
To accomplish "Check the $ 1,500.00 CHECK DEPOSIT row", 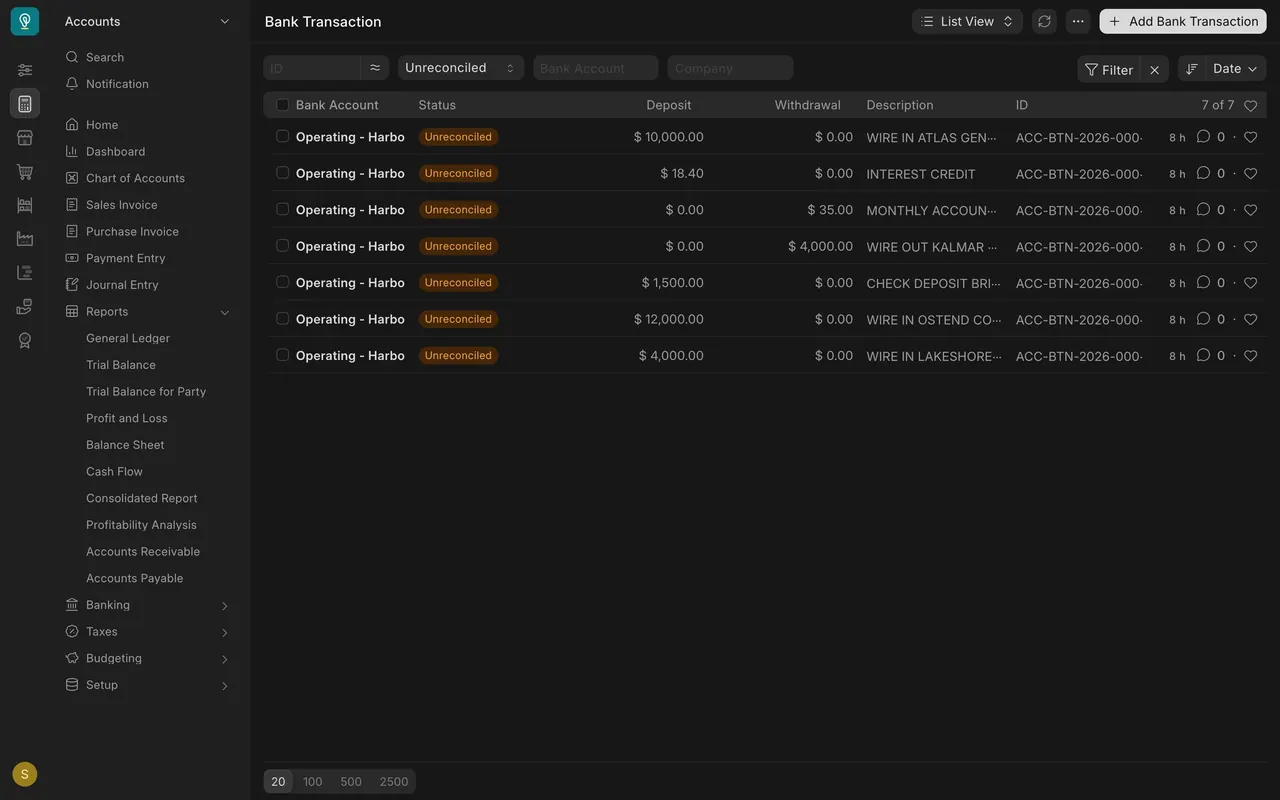I will (282, 282).
